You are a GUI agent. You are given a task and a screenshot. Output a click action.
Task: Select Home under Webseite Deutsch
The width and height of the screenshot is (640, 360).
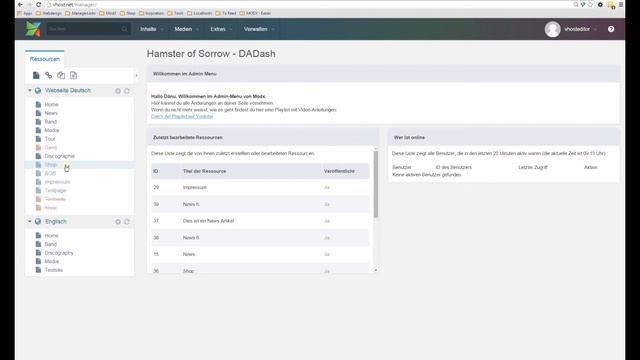[51, 104]
